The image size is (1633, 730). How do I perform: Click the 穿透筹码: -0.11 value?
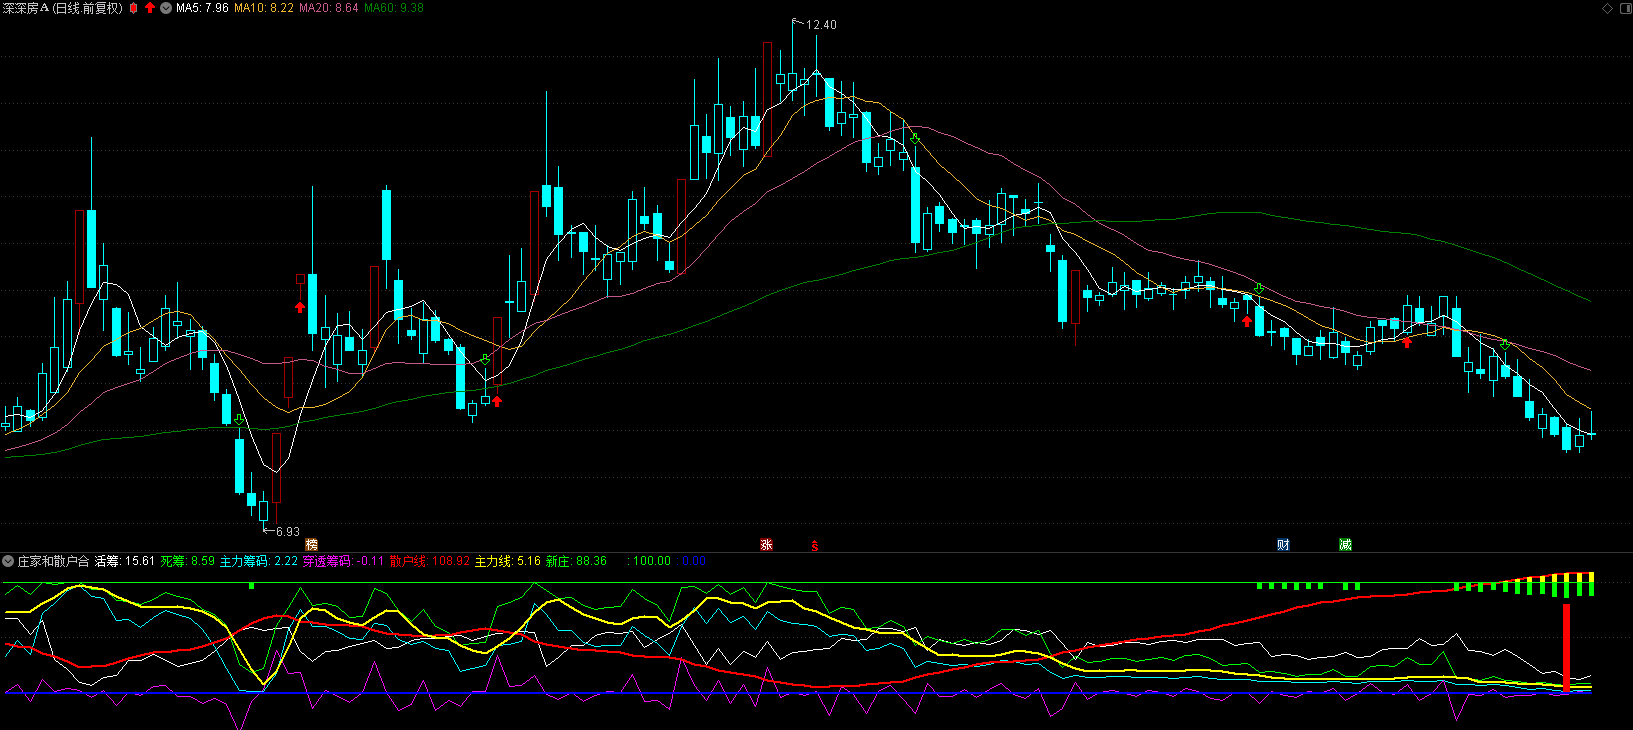pos(343,561)
